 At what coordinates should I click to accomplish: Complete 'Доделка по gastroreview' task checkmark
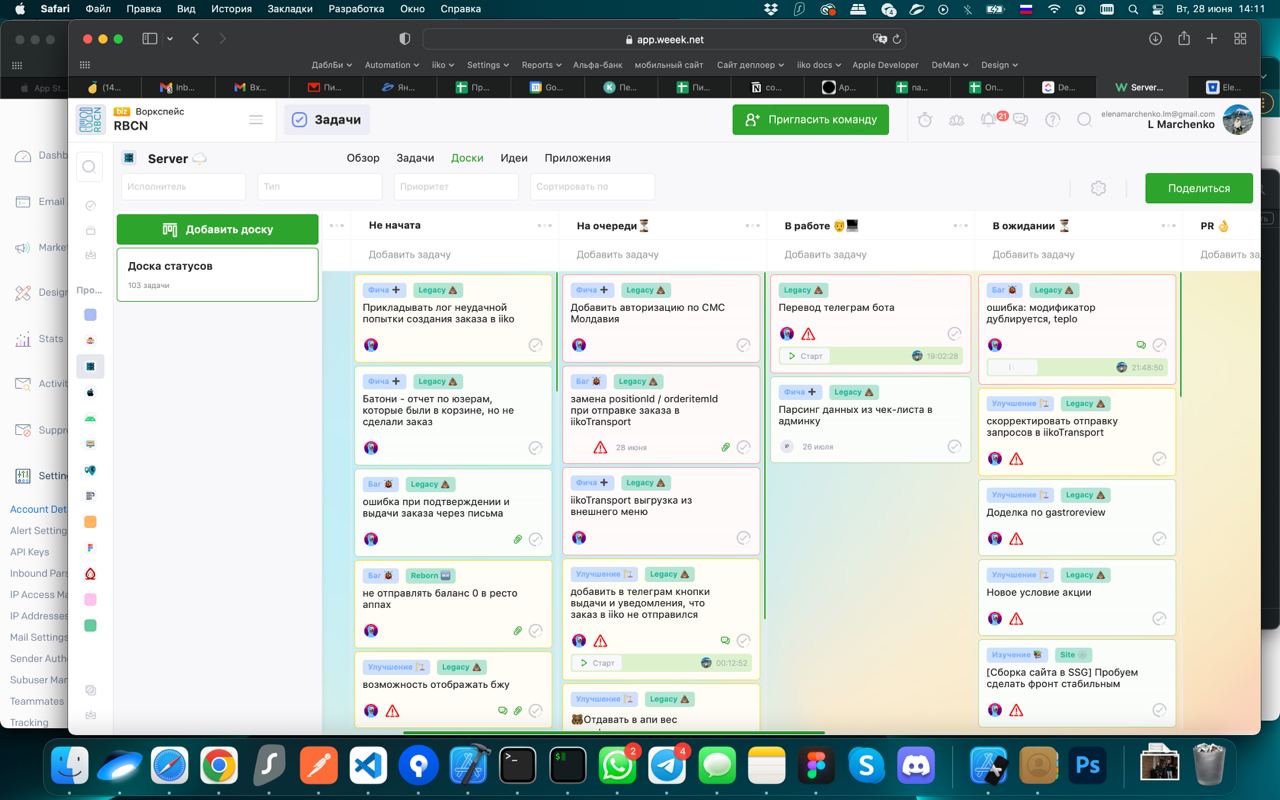coord(1159,539)
